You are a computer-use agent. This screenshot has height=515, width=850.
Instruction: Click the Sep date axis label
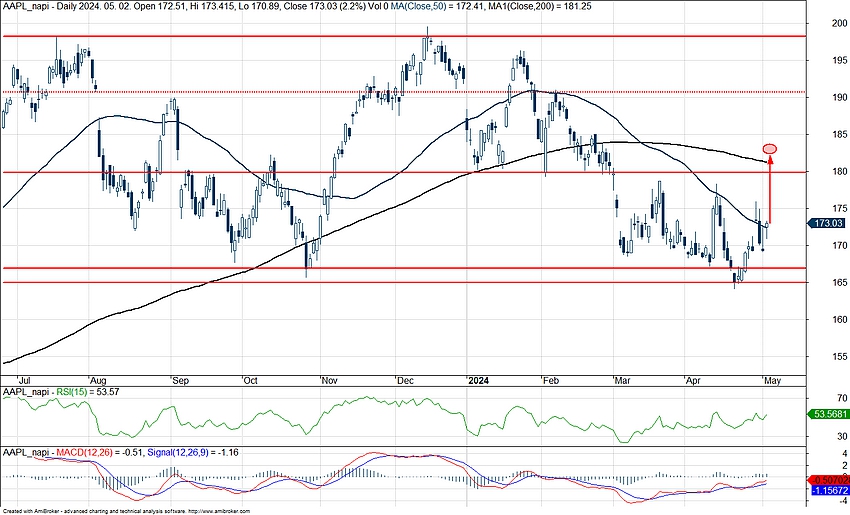point(181,381)
